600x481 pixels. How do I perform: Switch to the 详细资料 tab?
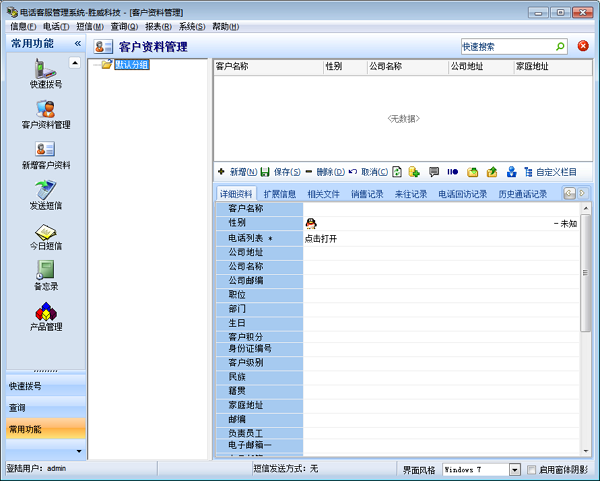tap(236, 194)
